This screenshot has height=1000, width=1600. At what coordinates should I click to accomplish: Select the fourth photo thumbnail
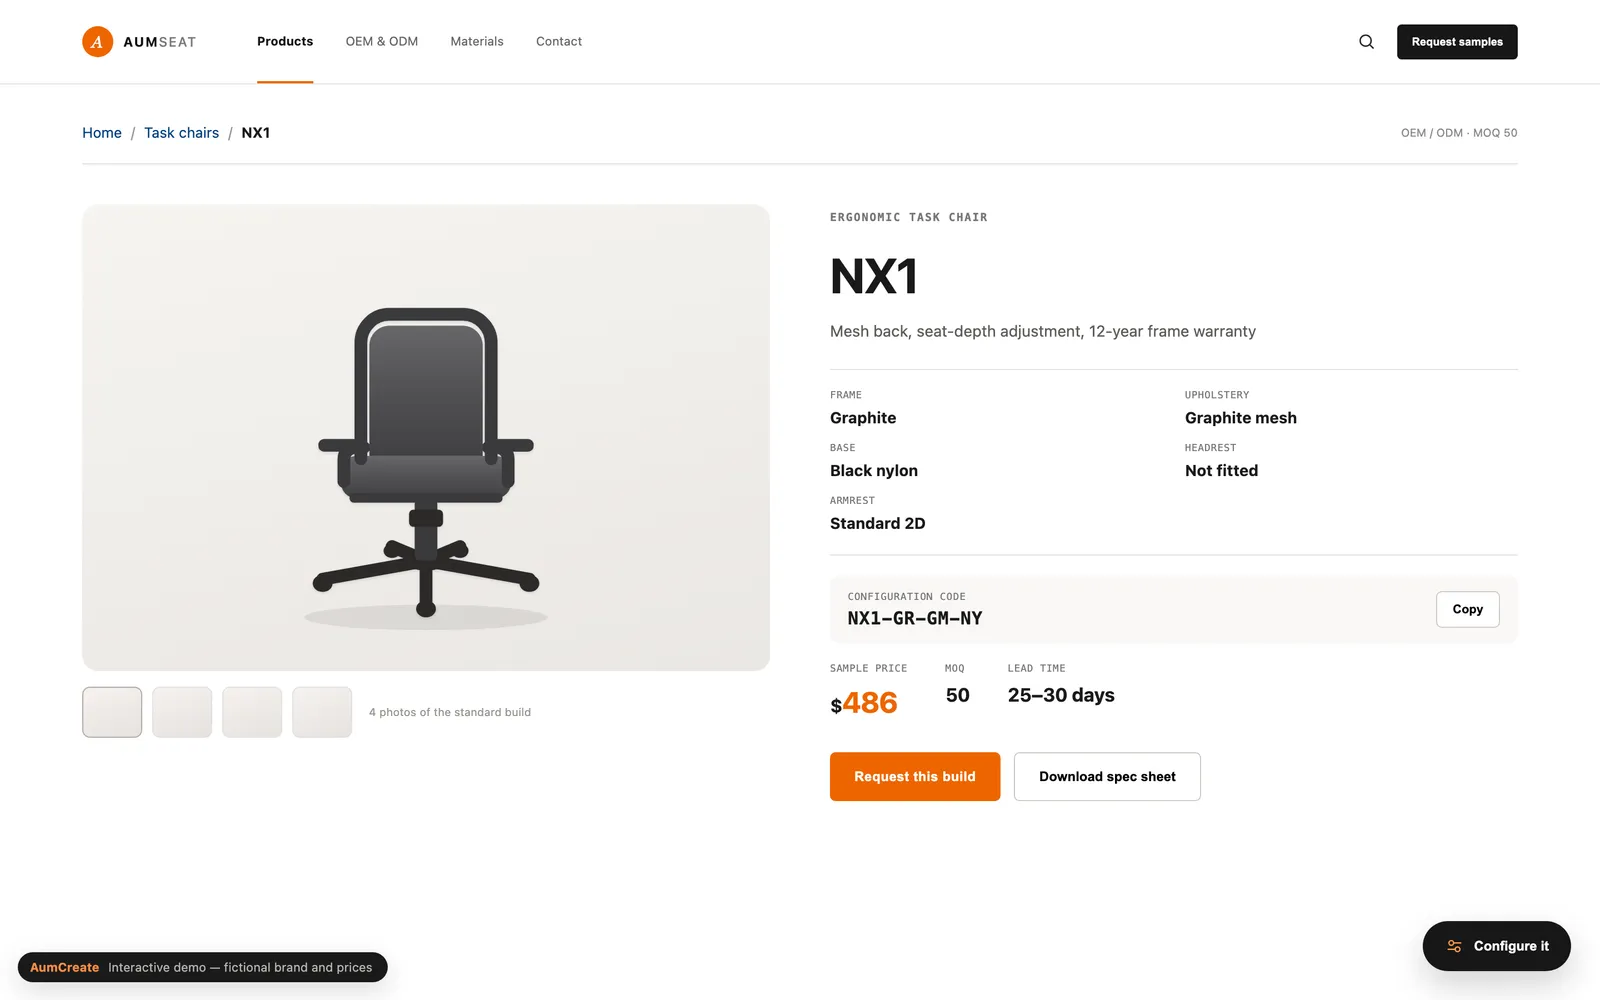tap(322, 712)
